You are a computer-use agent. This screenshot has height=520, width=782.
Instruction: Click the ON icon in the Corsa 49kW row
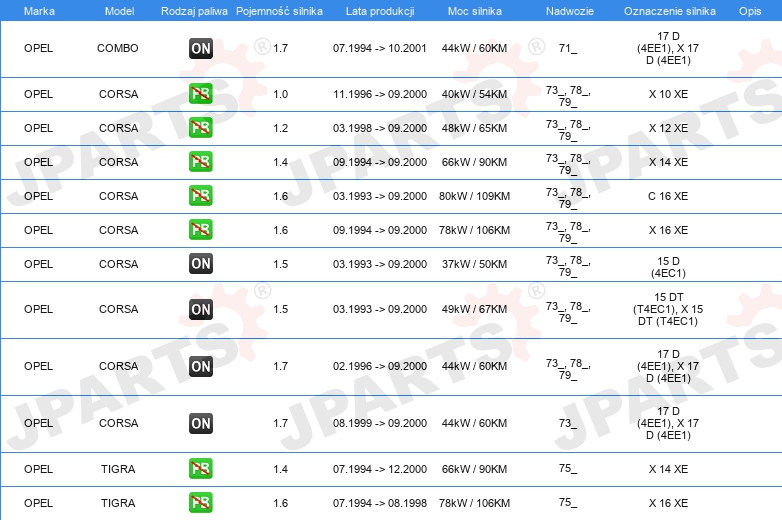click(x=200, y=309)
